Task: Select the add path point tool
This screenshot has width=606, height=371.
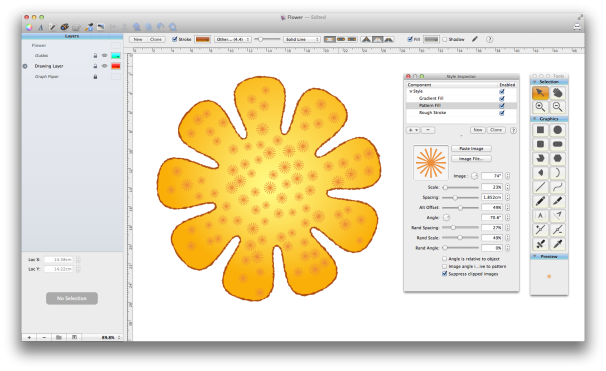Action: coord(540,230)
